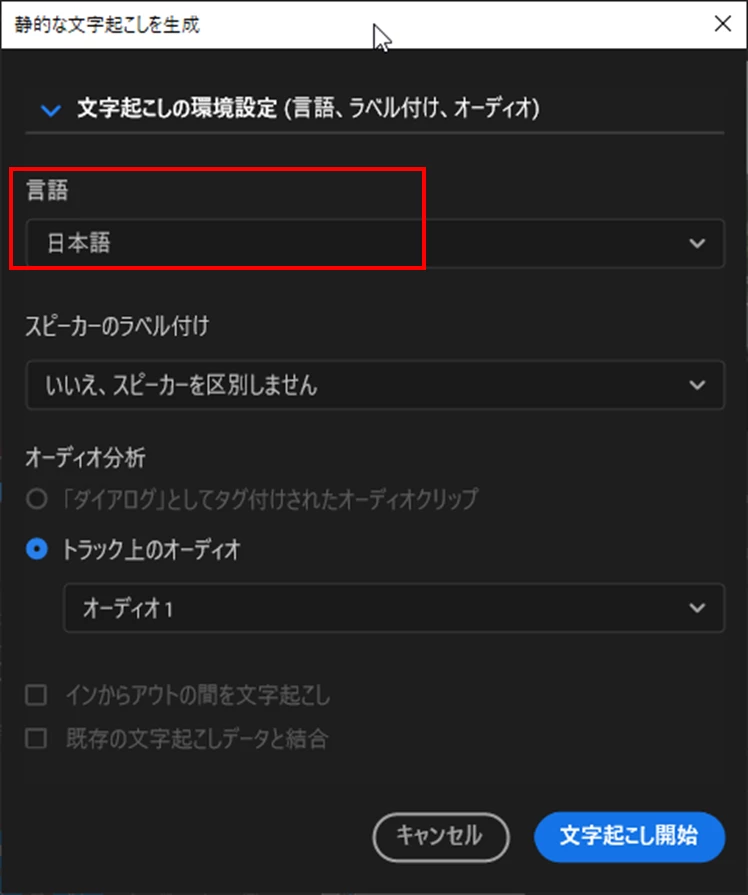Collapse the 文字起こしの環境設定 section chevron

coord(51,110)
